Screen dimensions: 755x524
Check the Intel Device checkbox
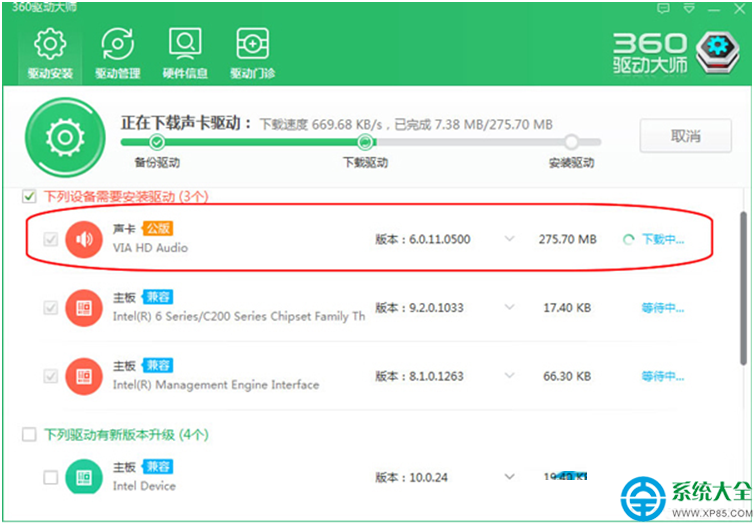[x=51, y=477]
